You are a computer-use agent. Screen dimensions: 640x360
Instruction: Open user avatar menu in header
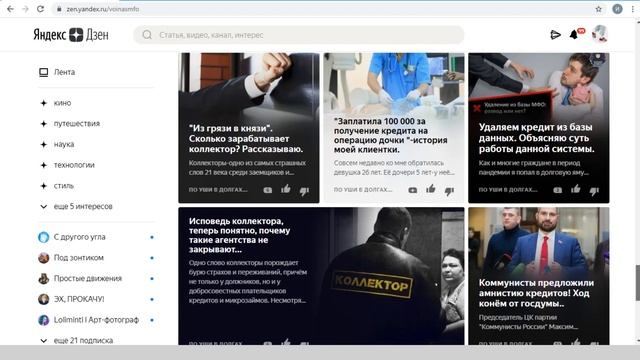(600, 34)
